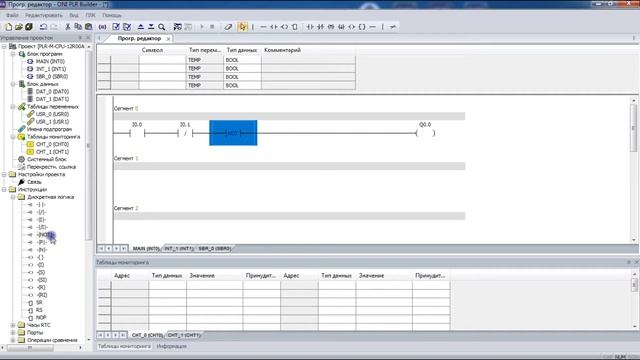The width and height of the screenshot is (640, 360).
Task: Select Перекрестн. ссылка tree item
Action: point(51,167)
